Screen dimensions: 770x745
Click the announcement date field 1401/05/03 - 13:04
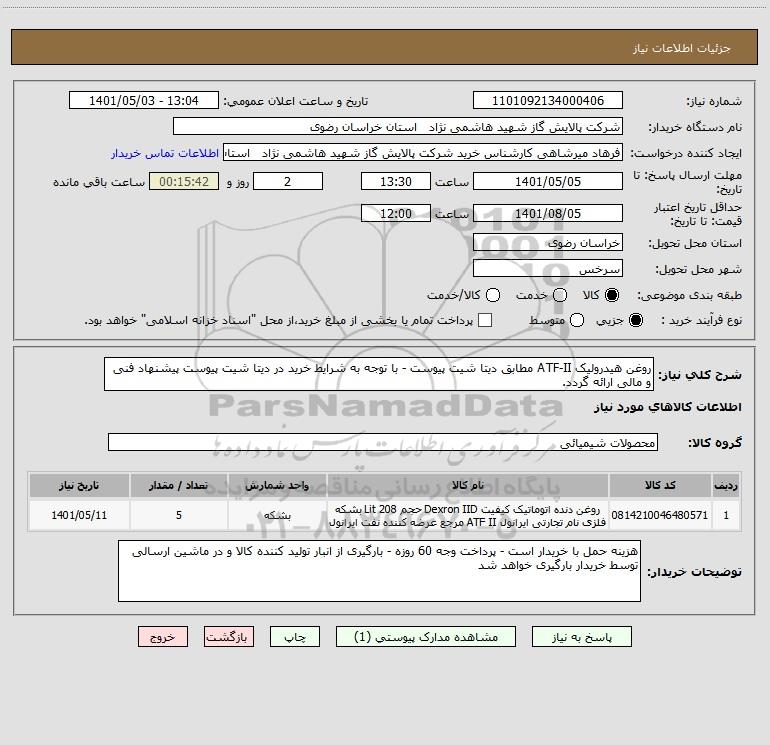143,100
